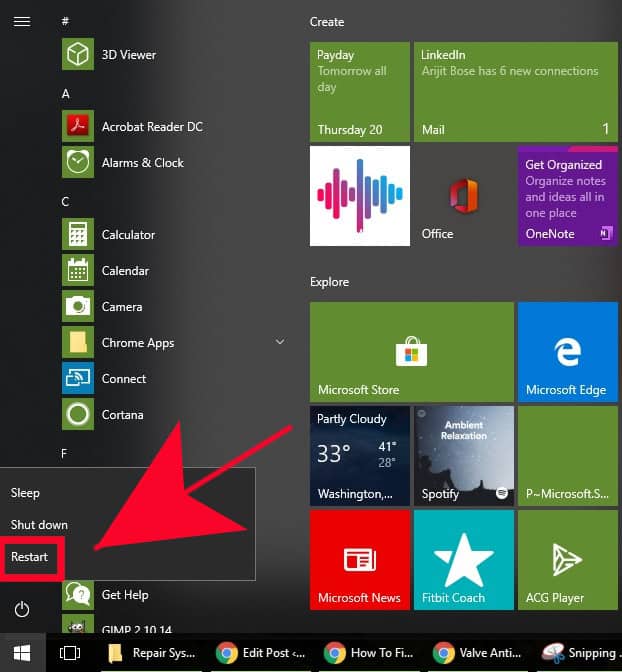Open the Connect app icon
The image size is (622, 672).
(x=78, y=378)
